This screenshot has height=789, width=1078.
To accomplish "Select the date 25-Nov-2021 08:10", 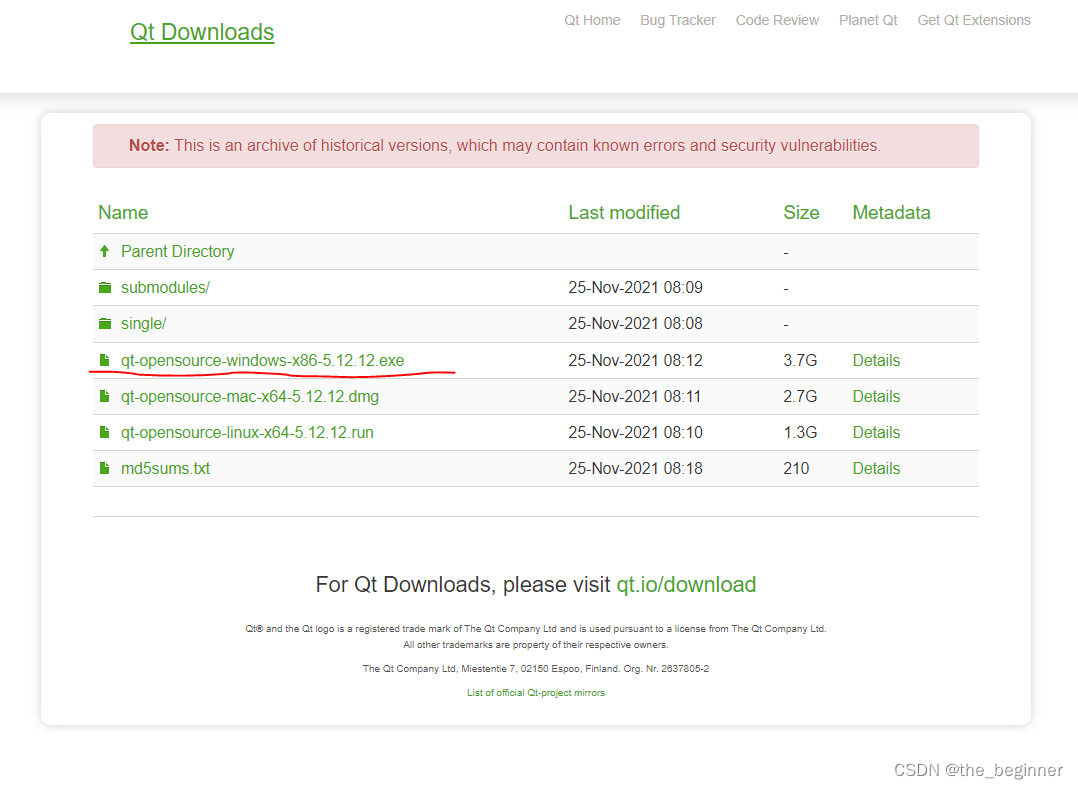I will 635,433.
